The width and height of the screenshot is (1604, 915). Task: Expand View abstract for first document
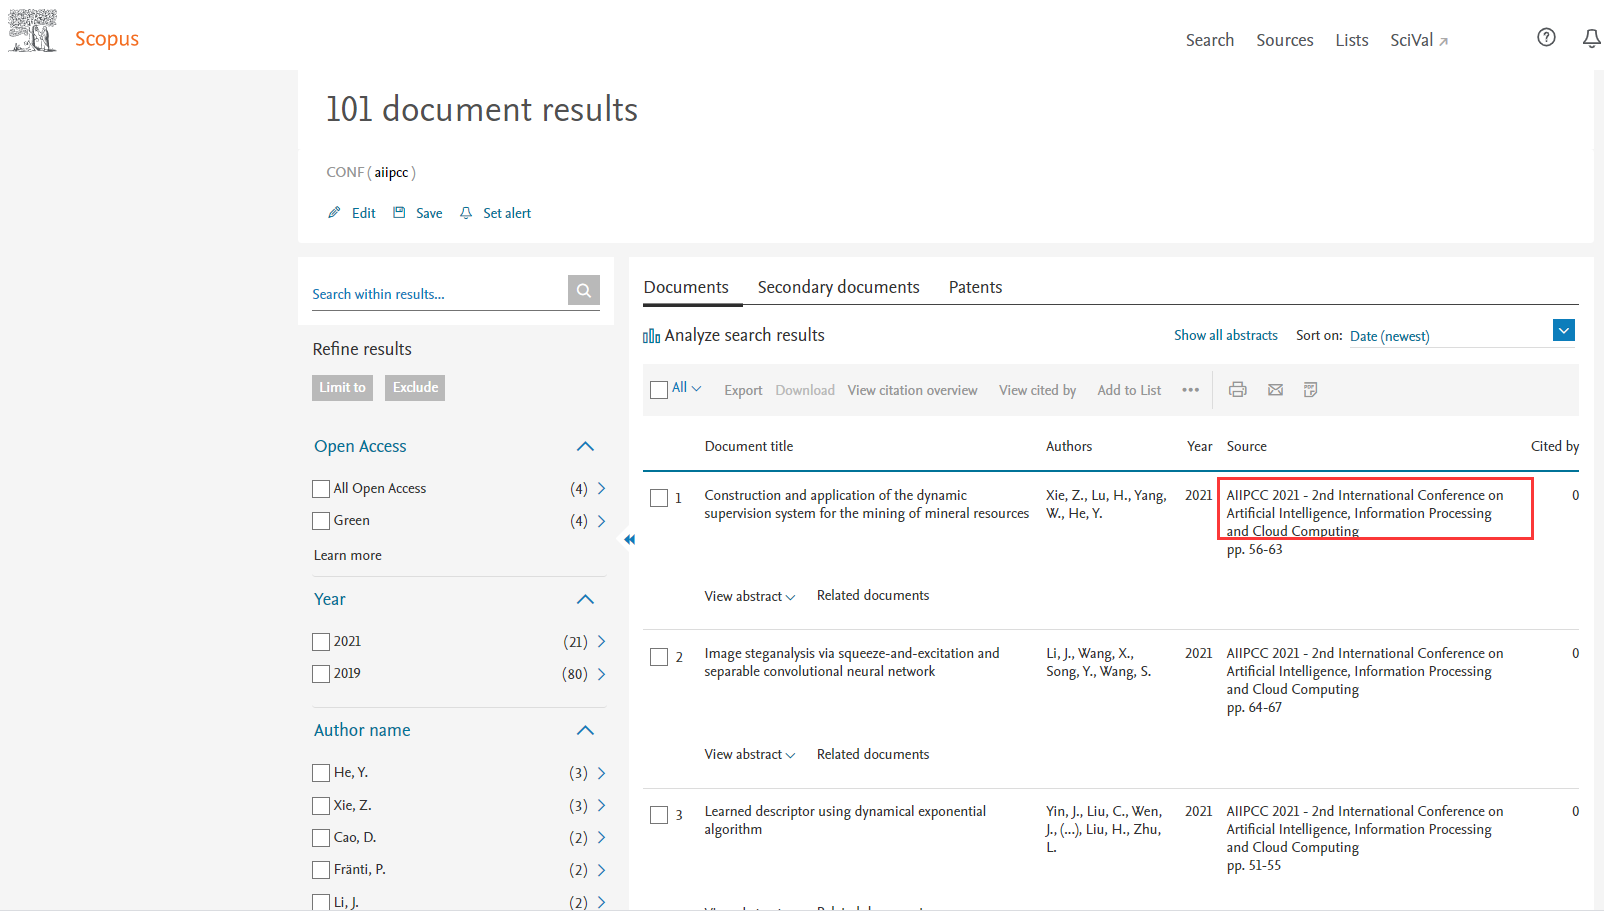point(749,596)
